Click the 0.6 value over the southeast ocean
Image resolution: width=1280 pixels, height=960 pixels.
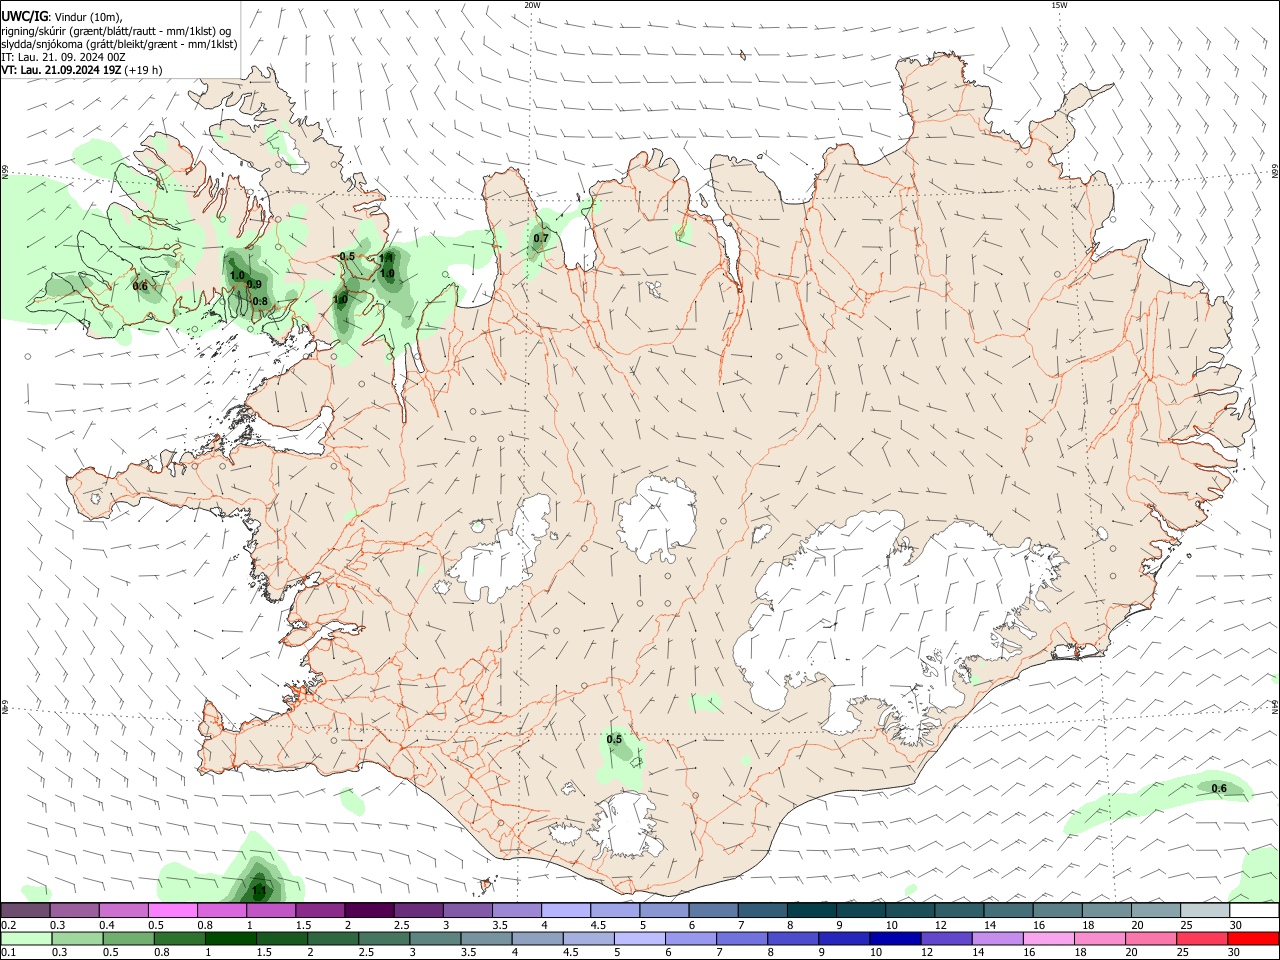click(1219, 789)
